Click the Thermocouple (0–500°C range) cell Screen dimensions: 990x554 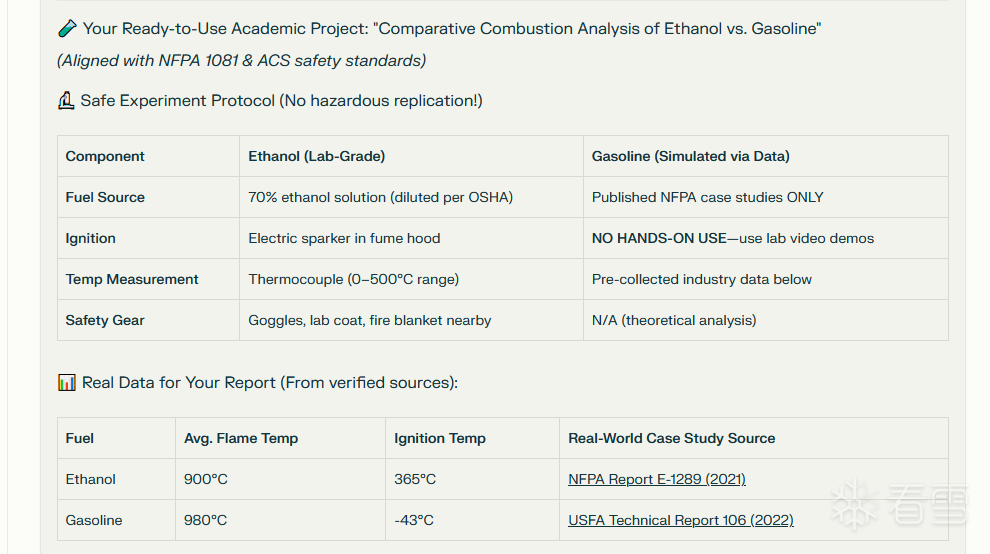click(353, 279)
